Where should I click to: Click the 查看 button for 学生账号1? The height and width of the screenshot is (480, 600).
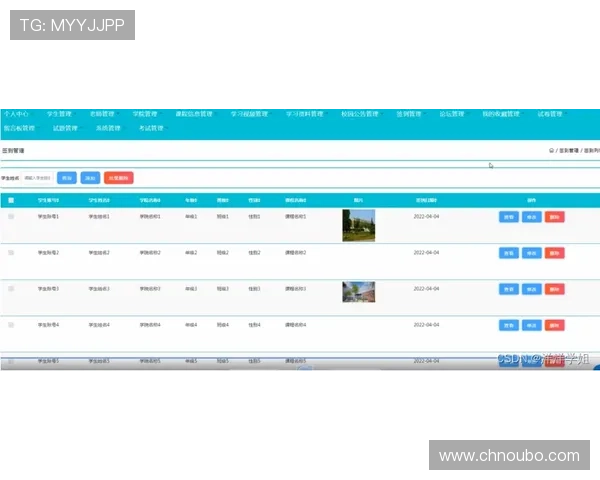509,216
